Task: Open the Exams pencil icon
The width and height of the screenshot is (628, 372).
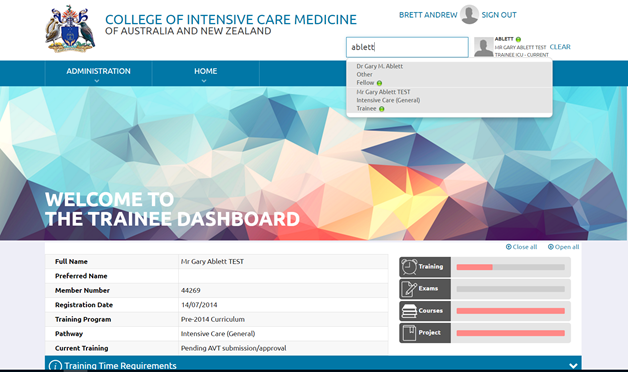Action: point(409,289)
